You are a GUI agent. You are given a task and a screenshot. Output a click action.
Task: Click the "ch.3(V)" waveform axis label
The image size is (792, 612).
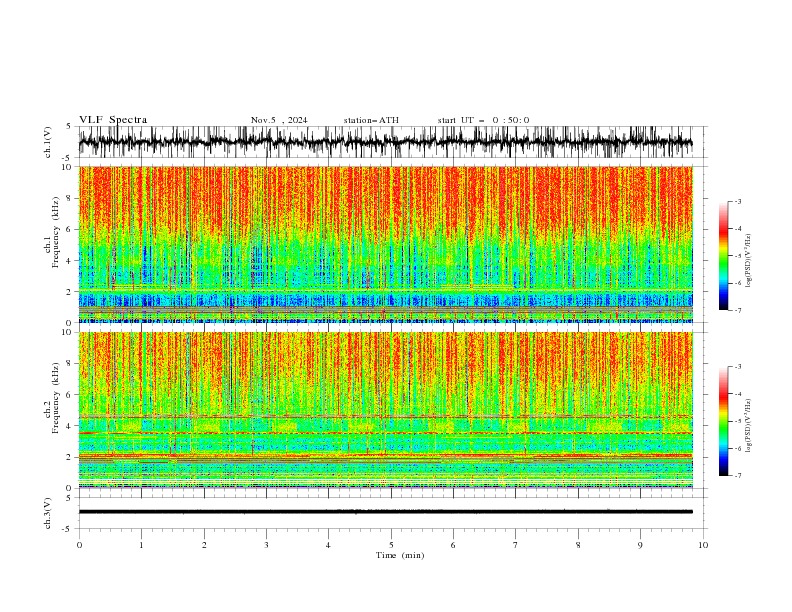(x=48, y=513)
